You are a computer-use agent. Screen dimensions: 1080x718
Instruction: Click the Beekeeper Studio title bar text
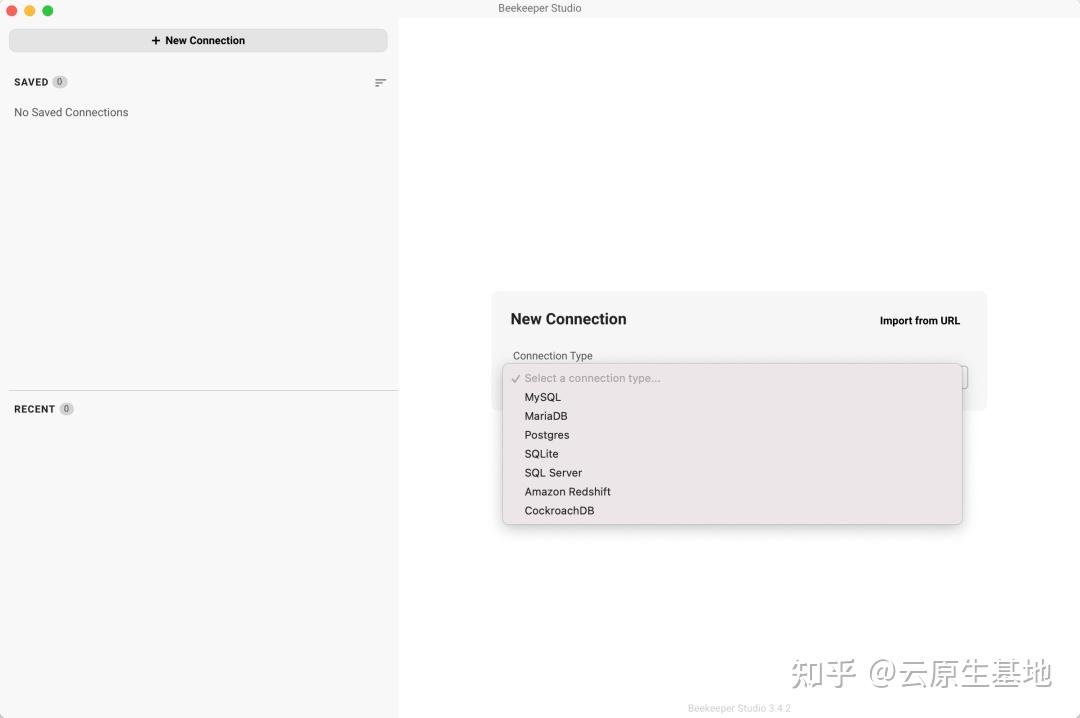539,8
